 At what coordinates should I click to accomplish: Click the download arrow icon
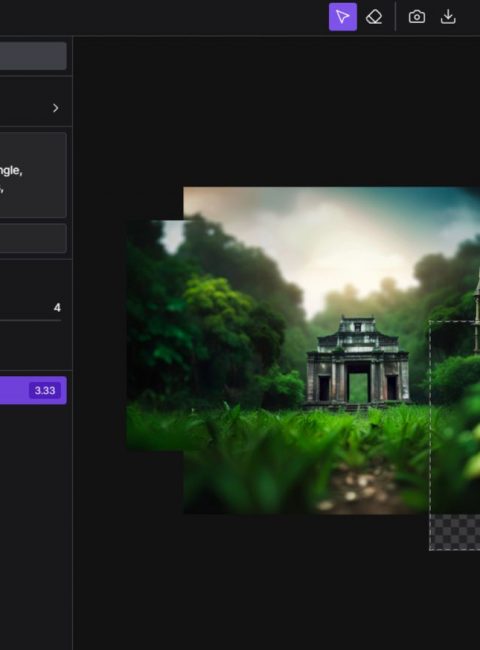click(448, 17)
